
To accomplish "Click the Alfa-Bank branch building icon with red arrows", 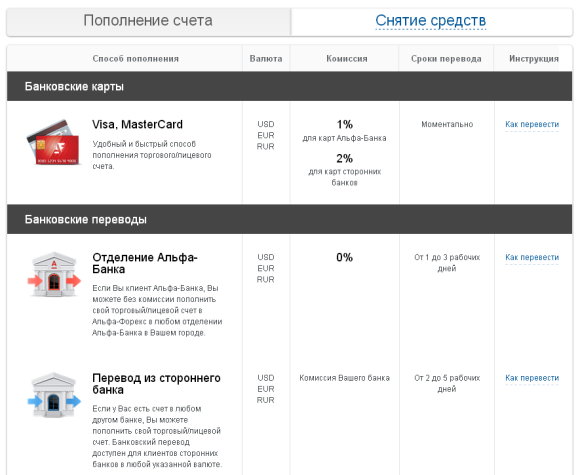I will coord(54,275).
